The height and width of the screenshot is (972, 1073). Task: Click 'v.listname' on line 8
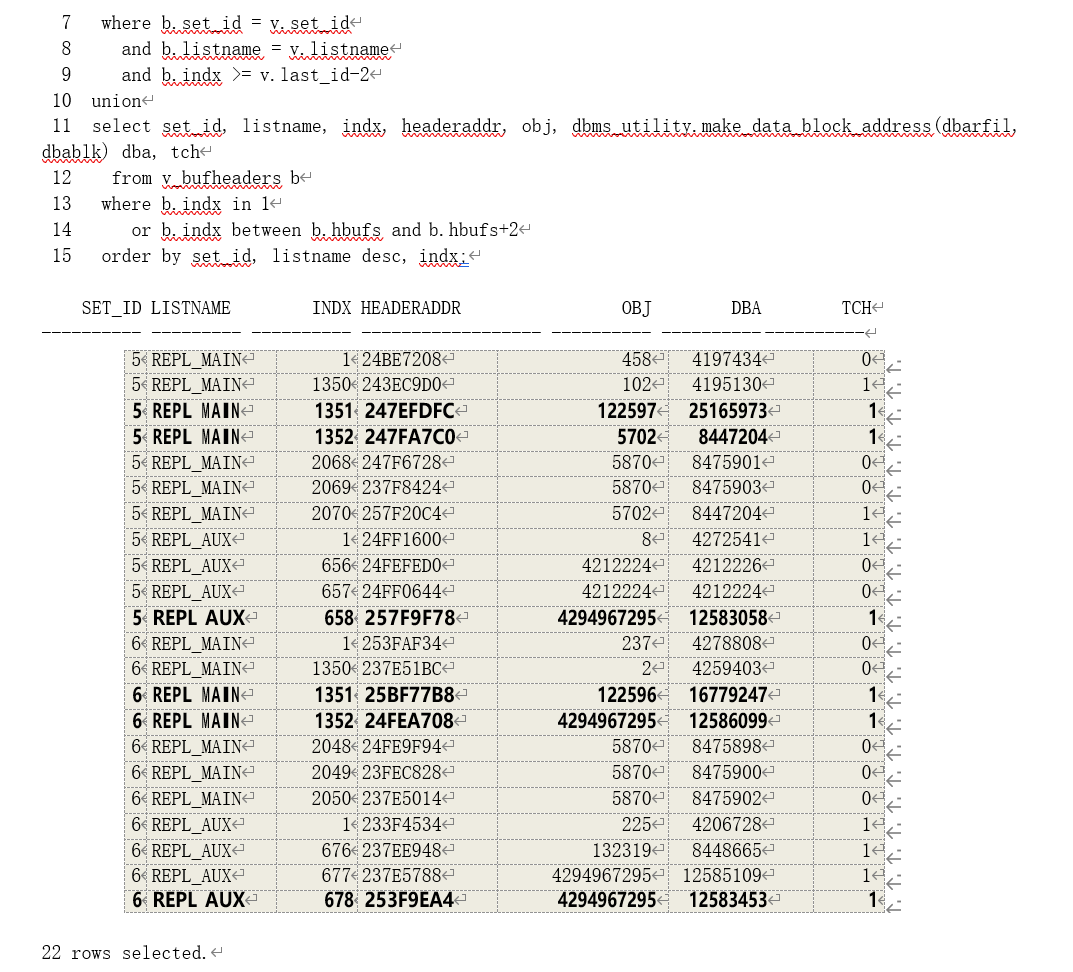(339, 50)
